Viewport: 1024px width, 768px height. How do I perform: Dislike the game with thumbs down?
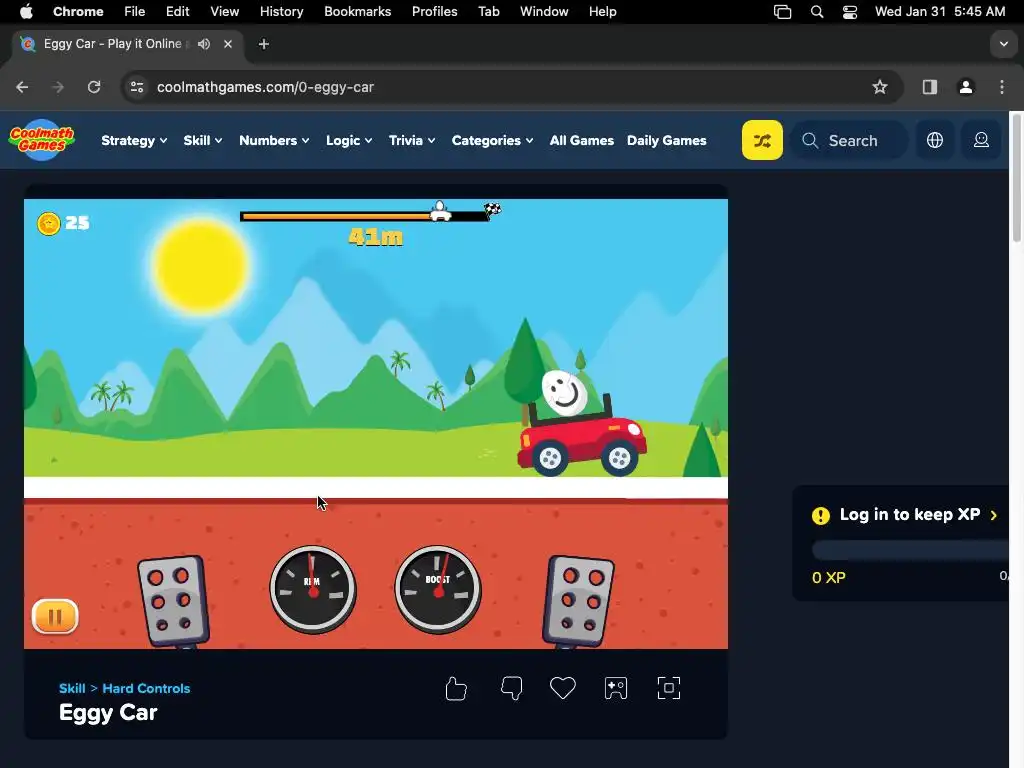coord(511,688)
